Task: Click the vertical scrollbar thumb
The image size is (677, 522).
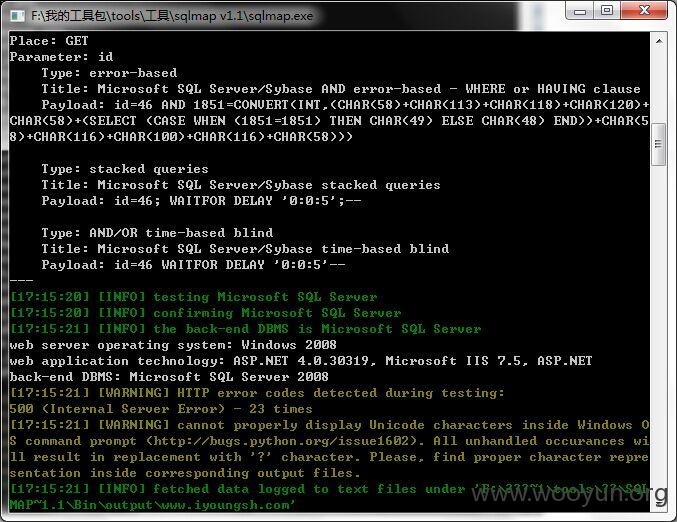Action: pos(658,144)
